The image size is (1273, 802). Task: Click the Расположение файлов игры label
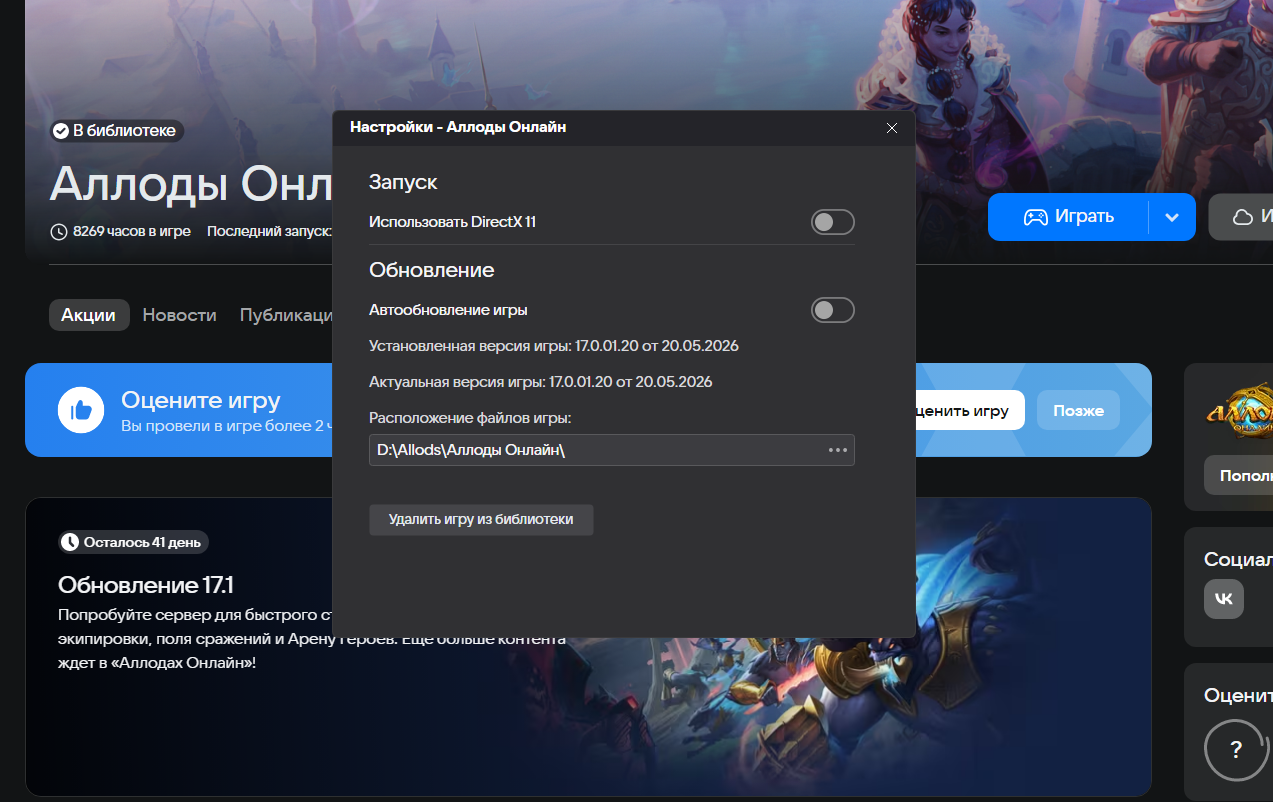click(x=470, y=418)
